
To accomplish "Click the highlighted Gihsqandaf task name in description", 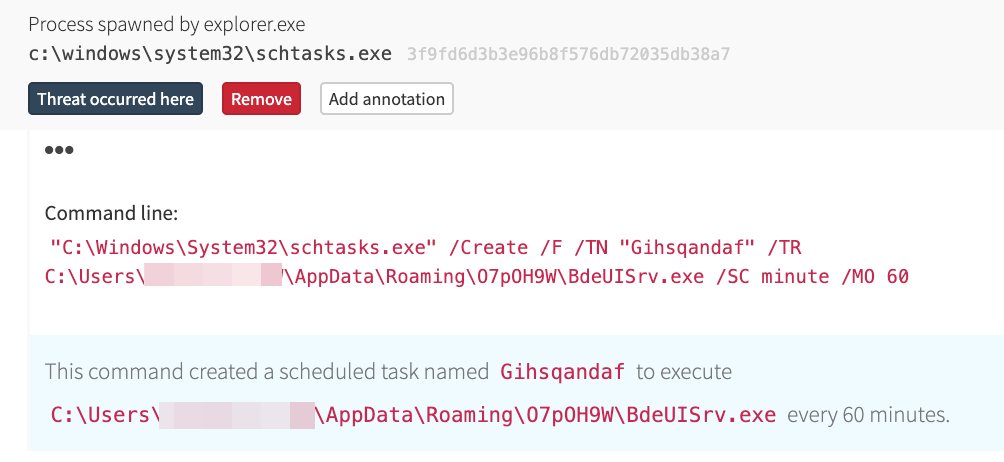I will pyautogui.click(x=563, y=372).
